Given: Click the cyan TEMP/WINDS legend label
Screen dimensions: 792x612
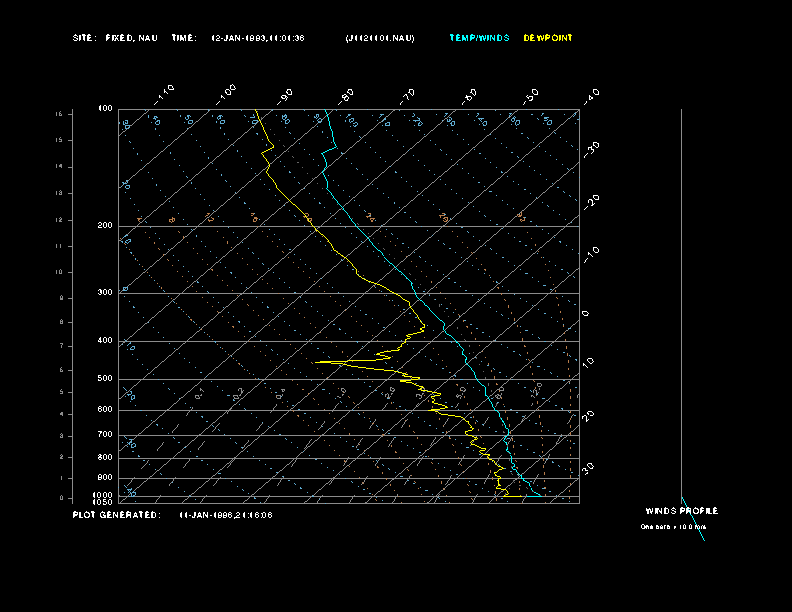Looking at the screenshot, I should click(479, 38).
